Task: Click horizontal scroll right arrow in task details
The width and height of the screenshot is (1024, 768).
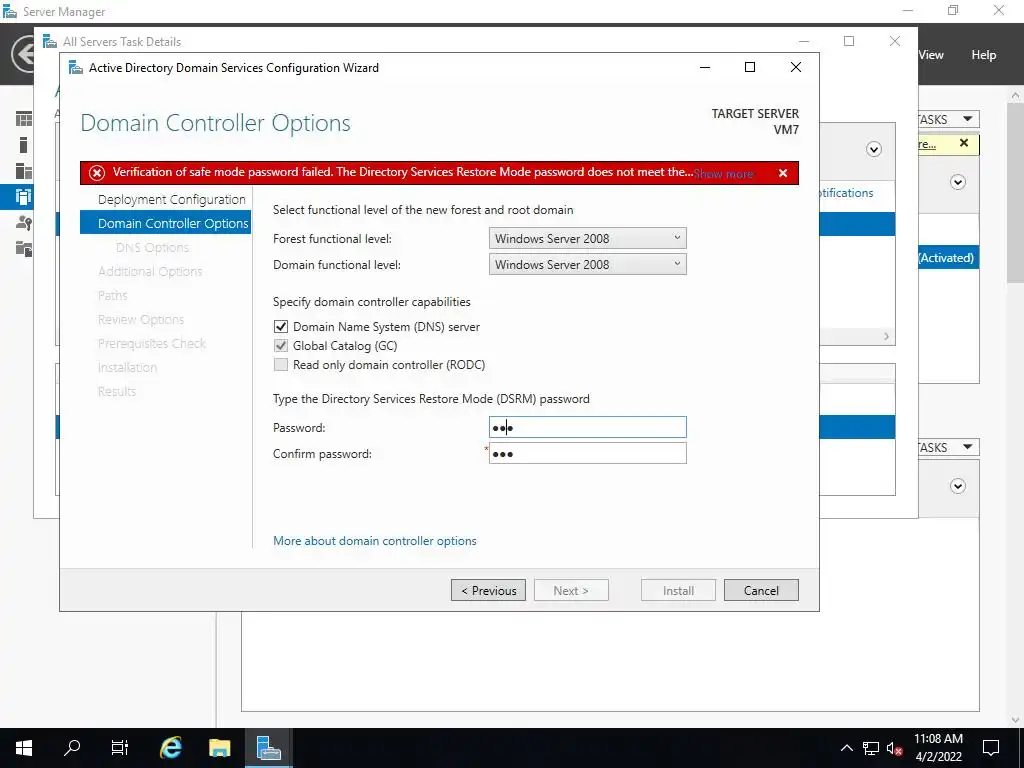Action: click(886, 336)
